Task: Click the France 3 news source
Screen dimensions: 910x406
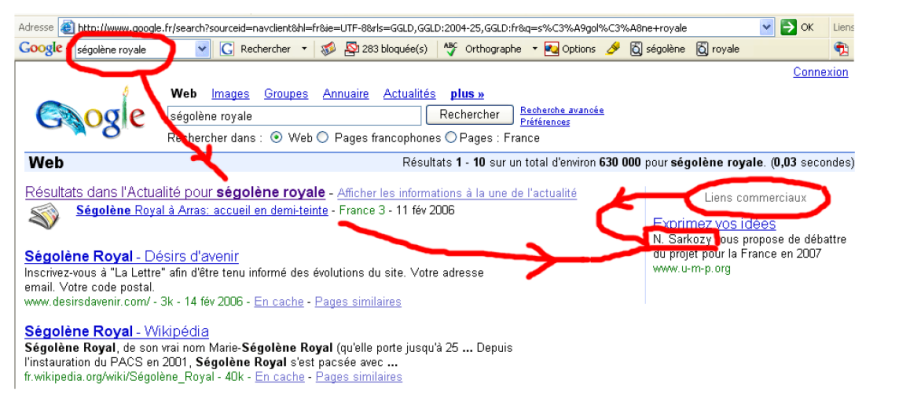Action: coord(362,210)
